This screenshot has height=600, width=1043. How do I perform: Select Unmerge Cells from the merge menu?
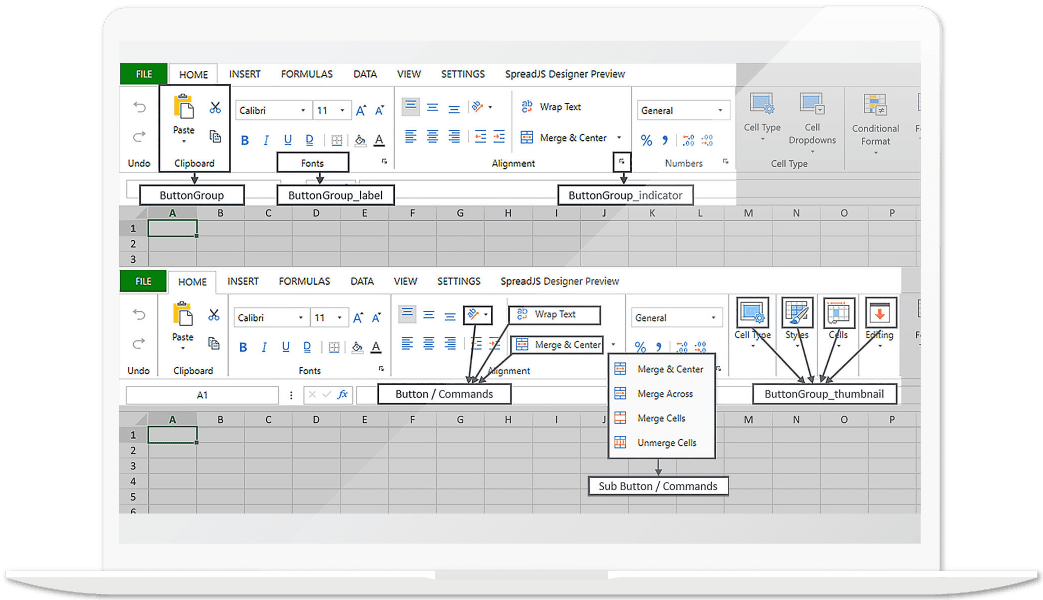tap(666, 443)
